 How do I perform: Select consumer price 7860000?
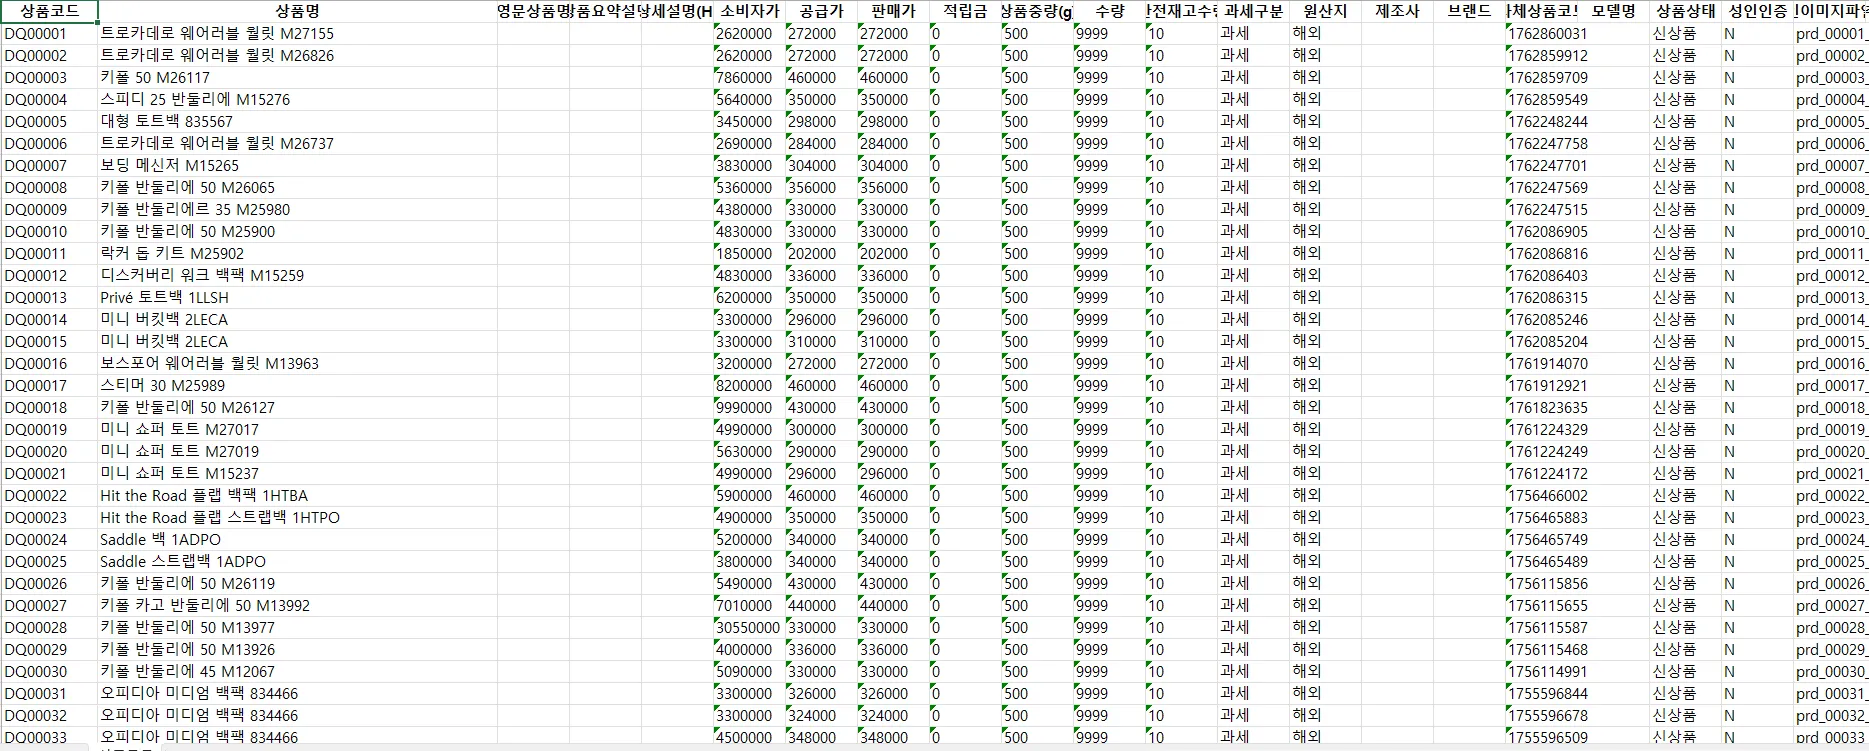(x=749, y=77)
